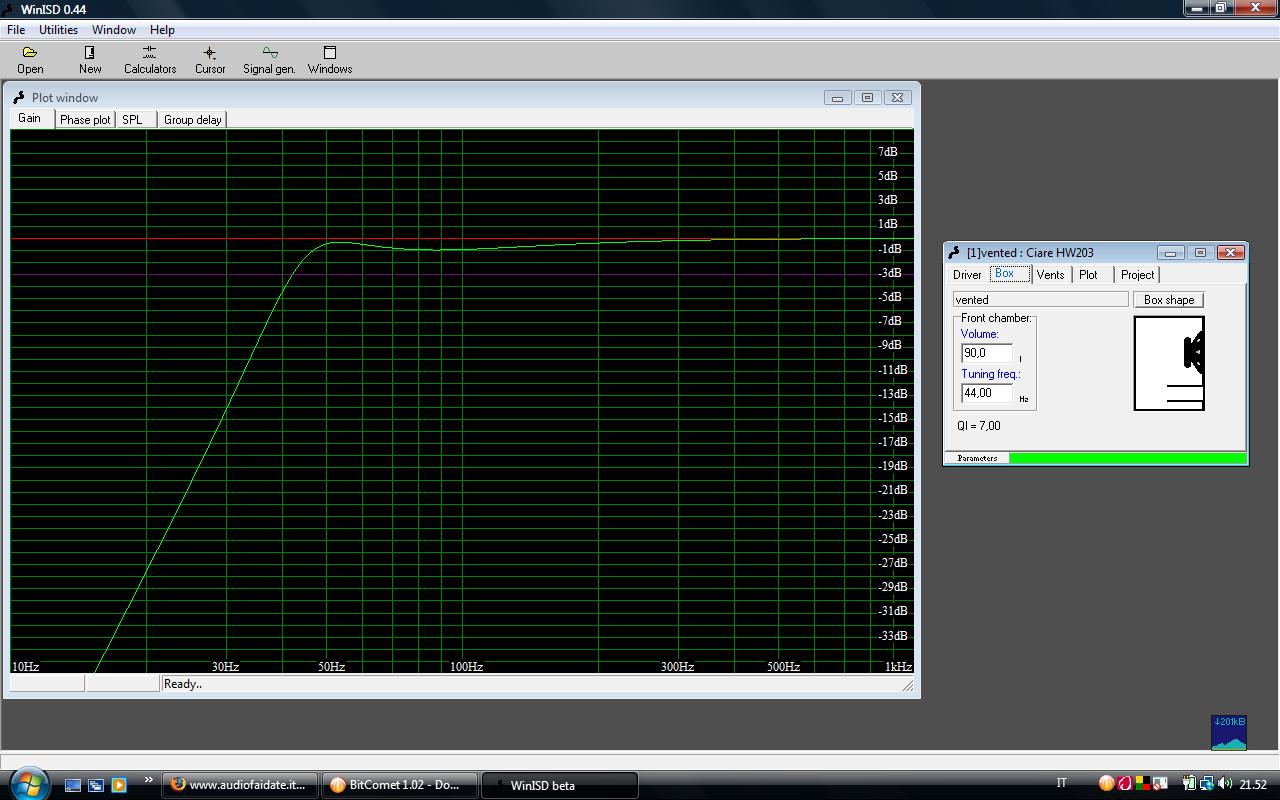Open the File menu

(x=16, y=30)
